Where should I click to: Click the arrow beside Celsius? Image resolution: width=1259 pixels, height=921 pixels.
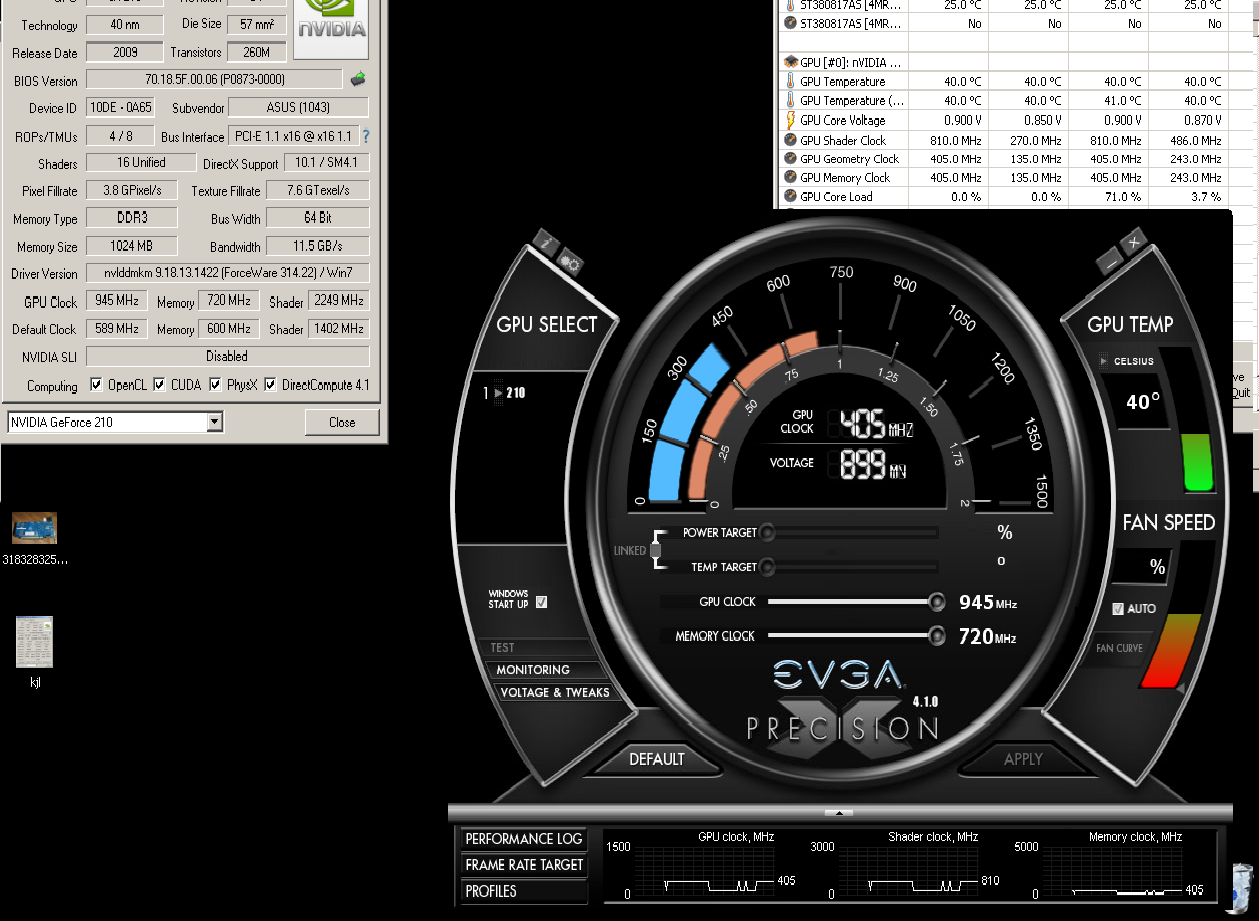[1104, 361]
